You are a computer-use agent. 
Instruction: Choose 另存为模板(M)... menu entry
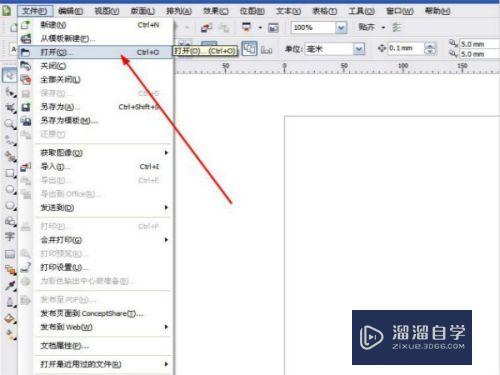tap(95, 121)
